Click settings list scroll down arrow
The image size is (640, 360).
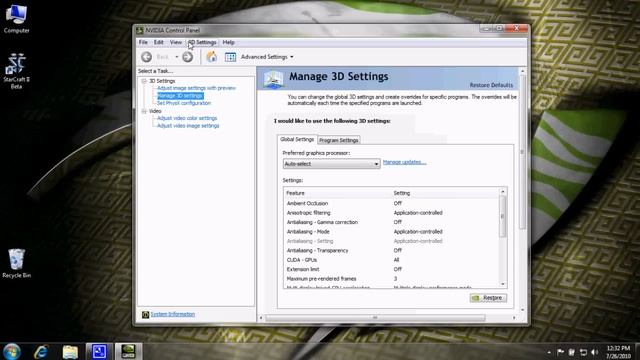(x=503, y=284)
